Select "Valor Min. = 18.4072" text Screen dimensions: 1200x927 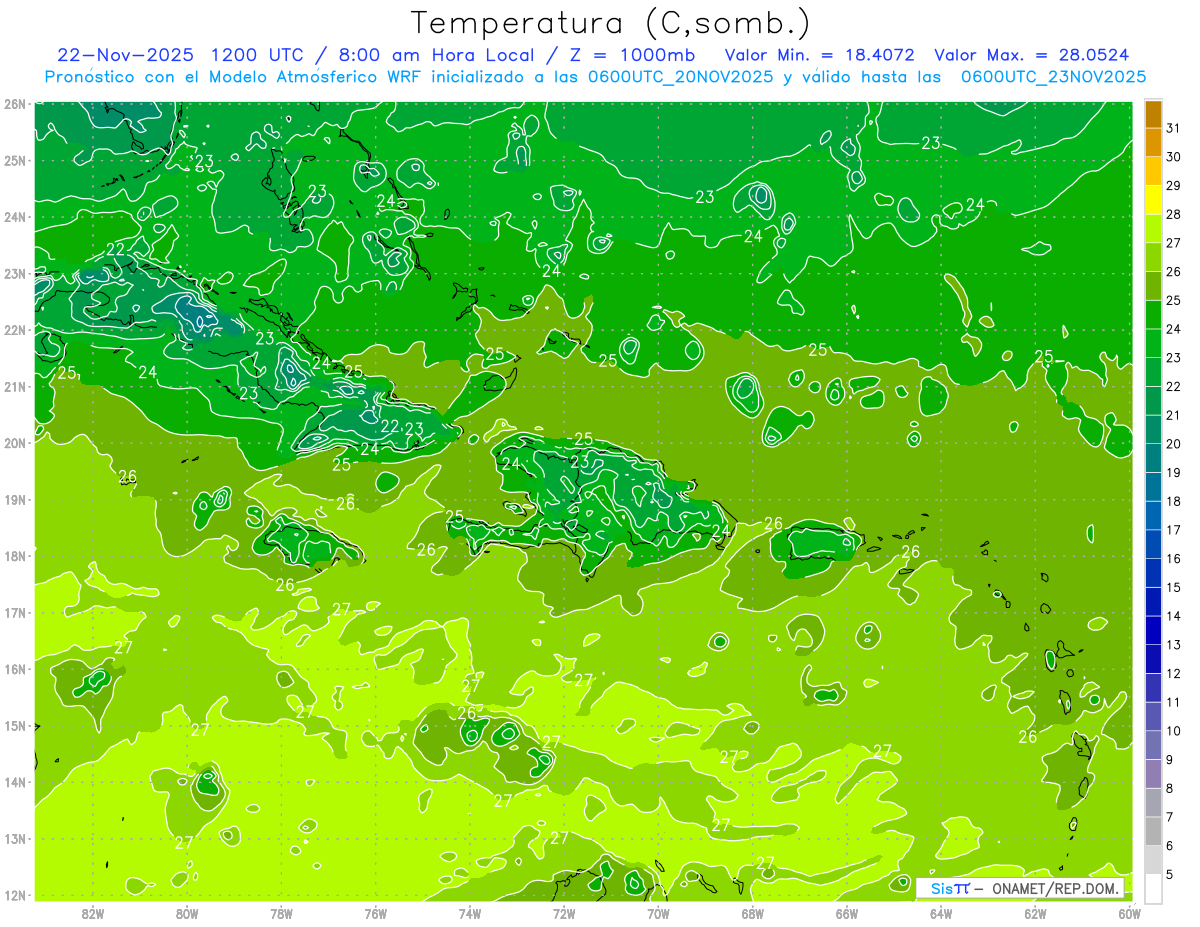click(822, 55)
